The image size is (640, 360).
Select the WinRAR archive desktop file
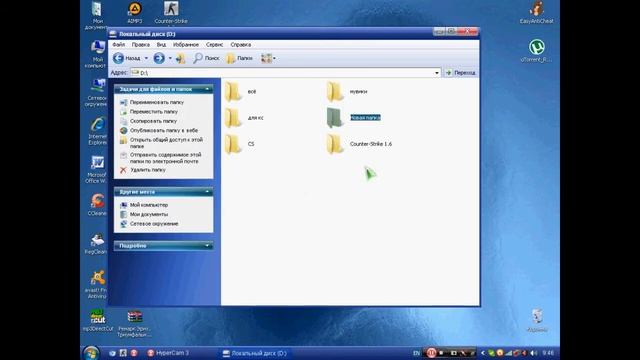134,323
